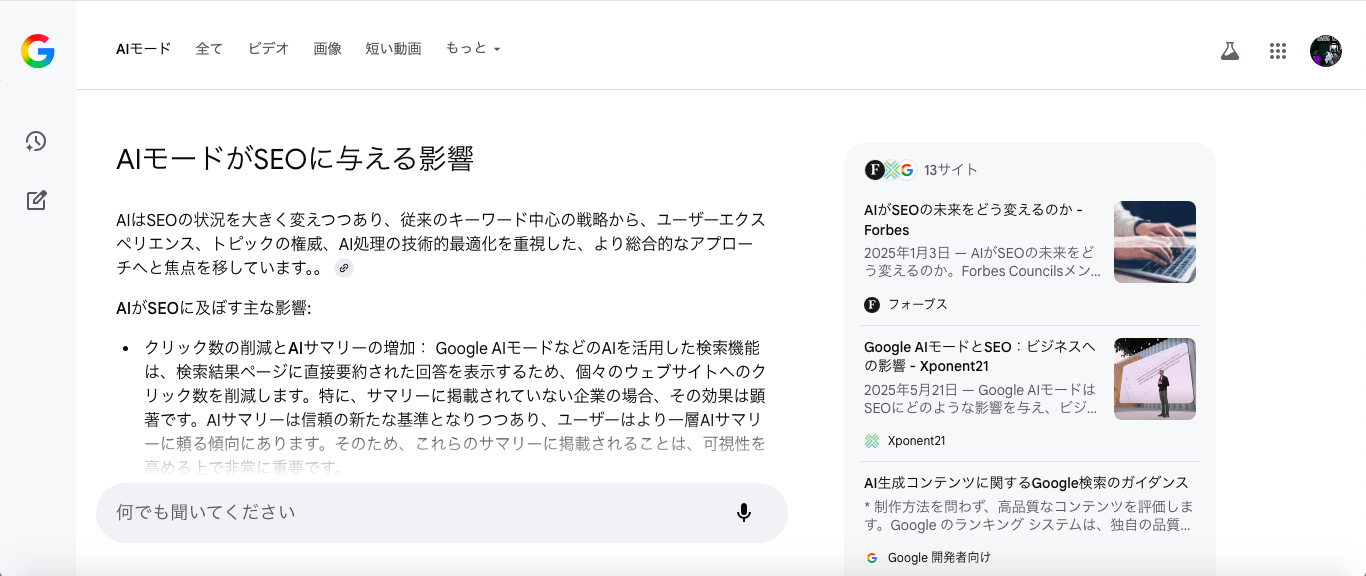Start a new search with the pencil icon
1366x576 pixels.
(36, 200)
